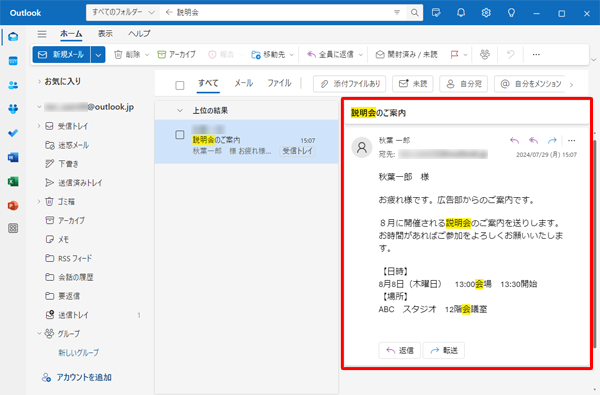Open To Do checkmark app
600x395 pixels.
point(13,133)
